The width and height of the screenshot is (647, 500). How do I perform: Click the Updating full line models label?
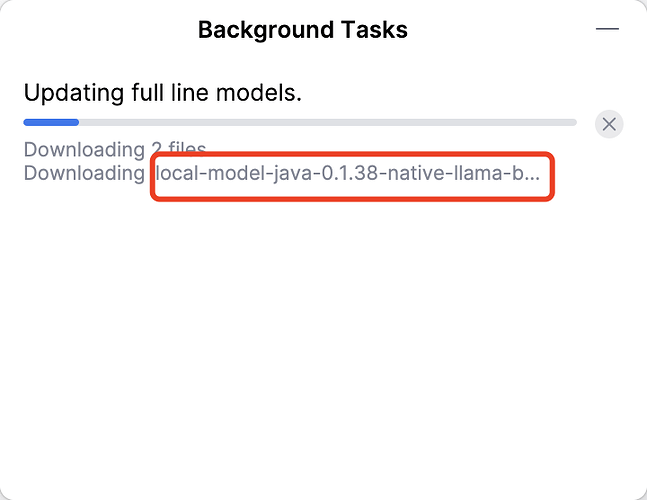163,93
